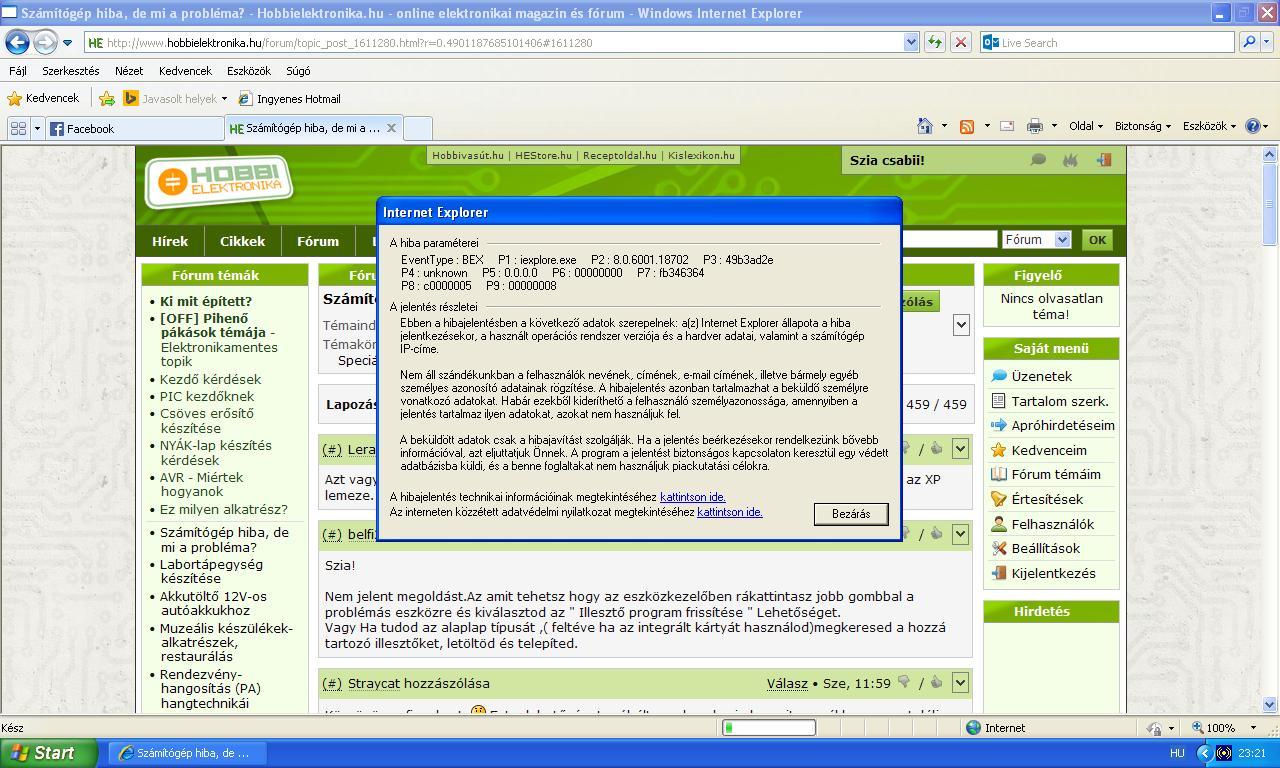Open the Kedvencek favorites star button
1280x768 pixels.
[43, 98]
